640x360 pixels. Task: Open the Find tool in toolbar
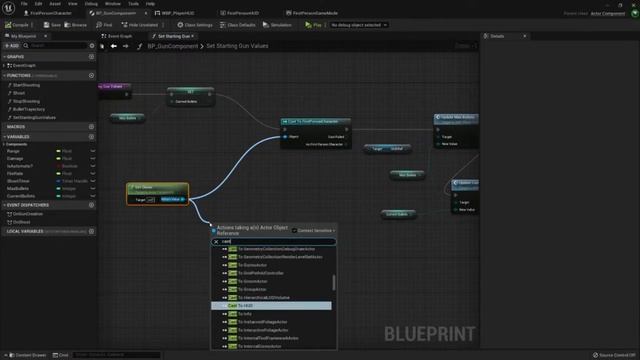click(x=104, y=25)
